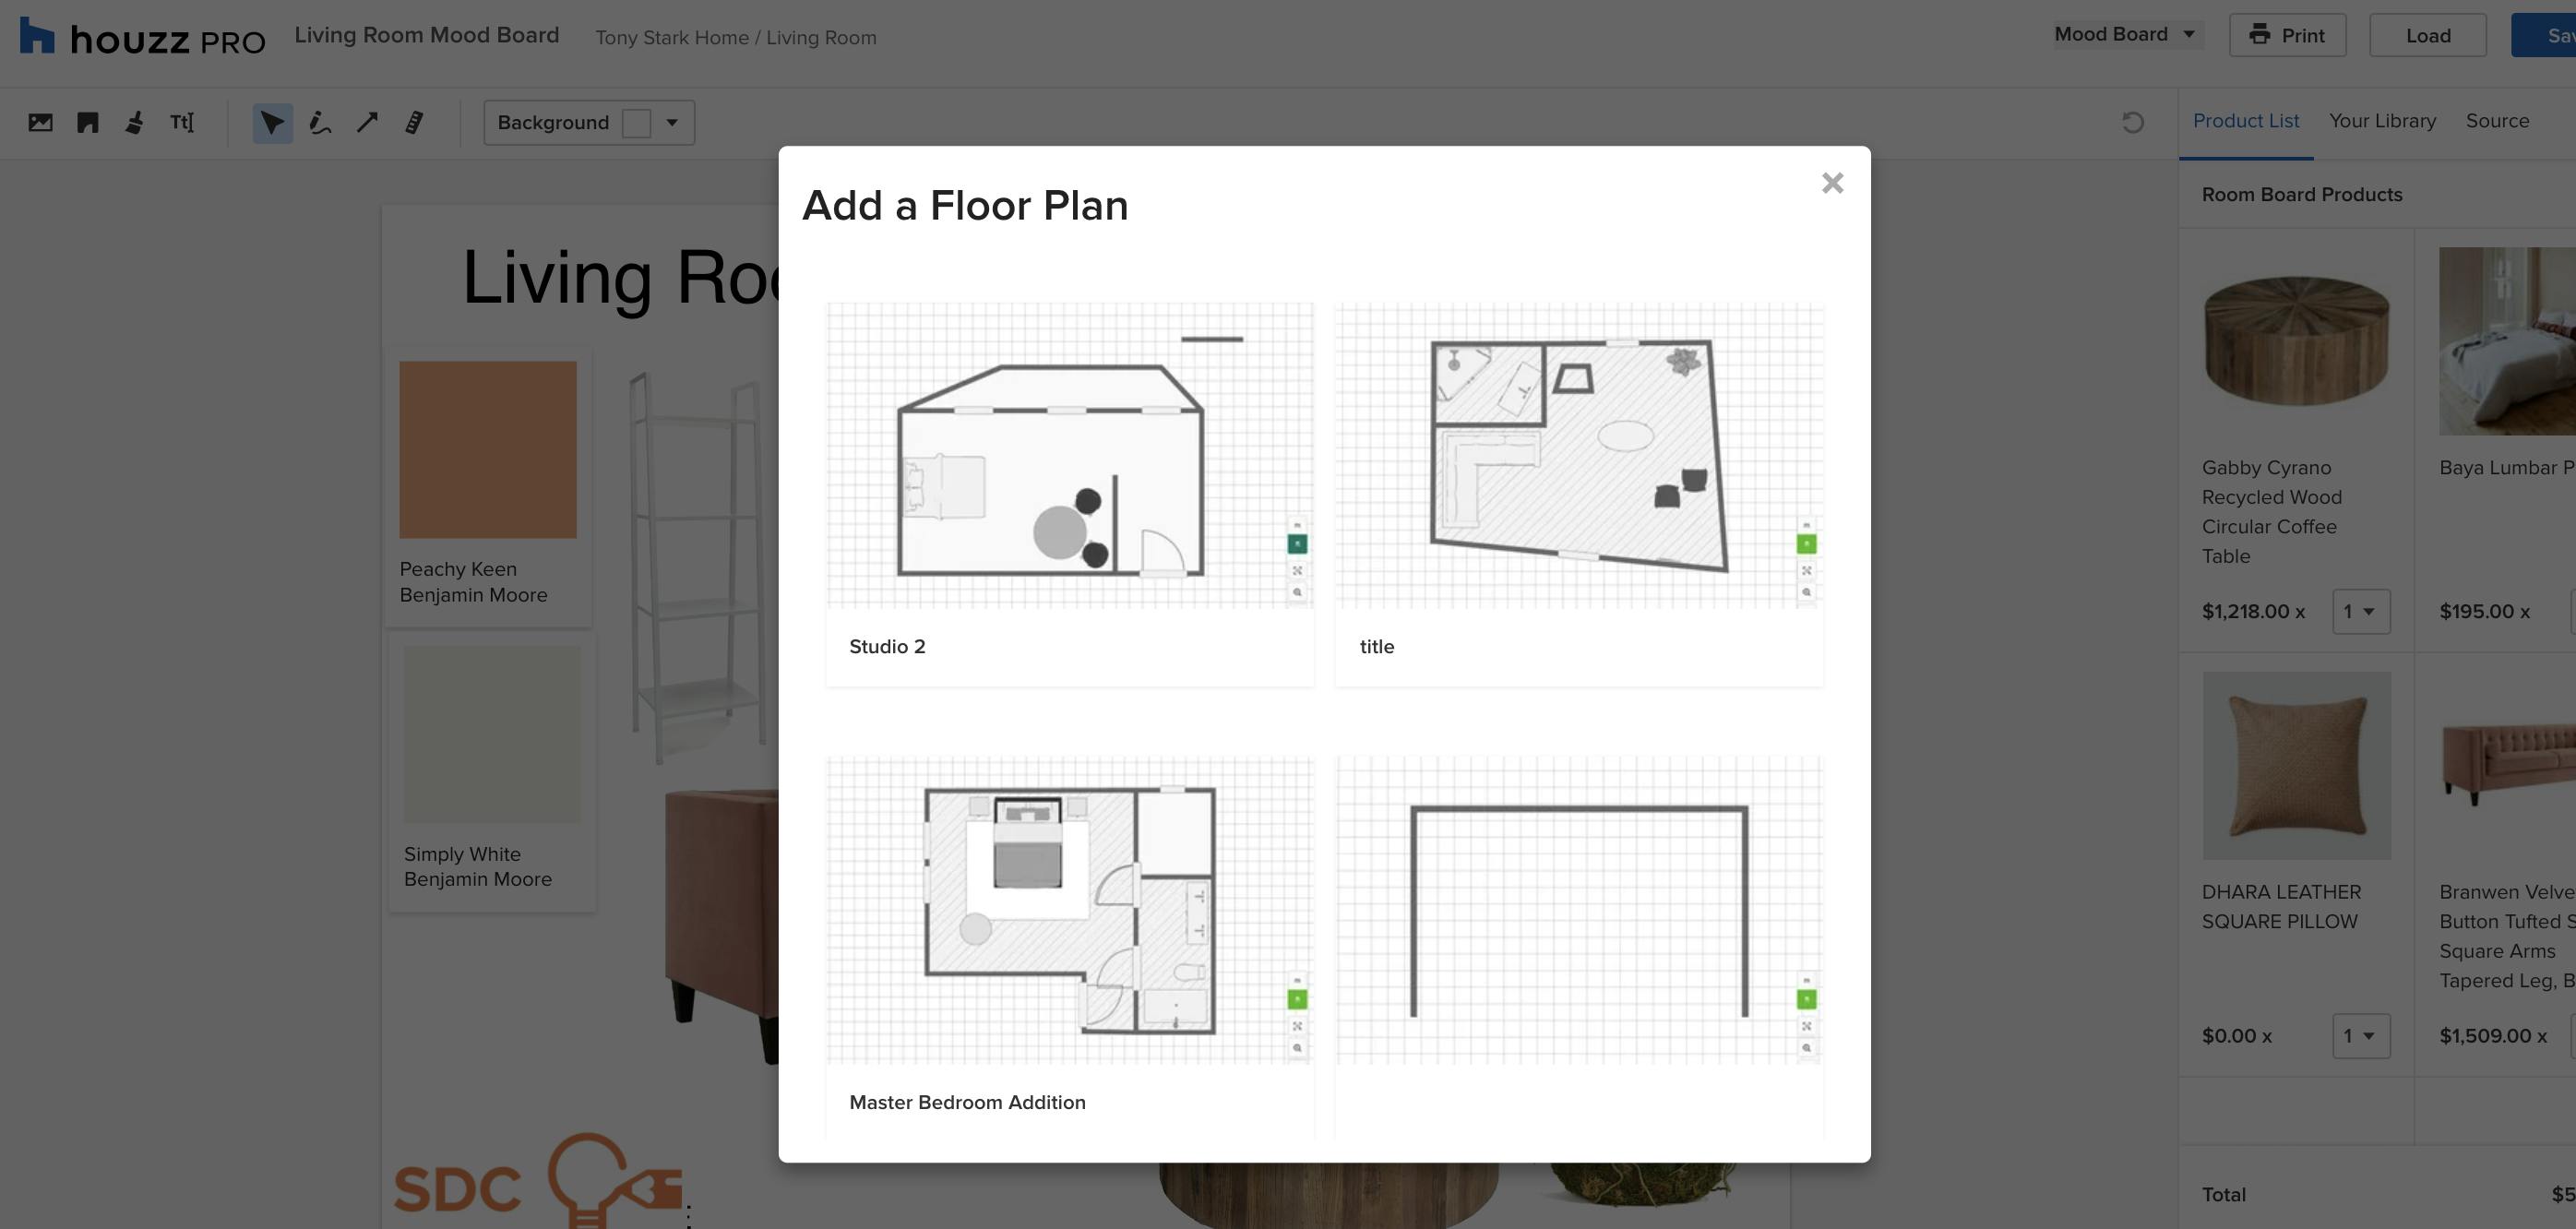This screenshot has height=1229, width=2576.
Task: Click the Gabby Cyrano coffee table image
Action: point(2296,341)
